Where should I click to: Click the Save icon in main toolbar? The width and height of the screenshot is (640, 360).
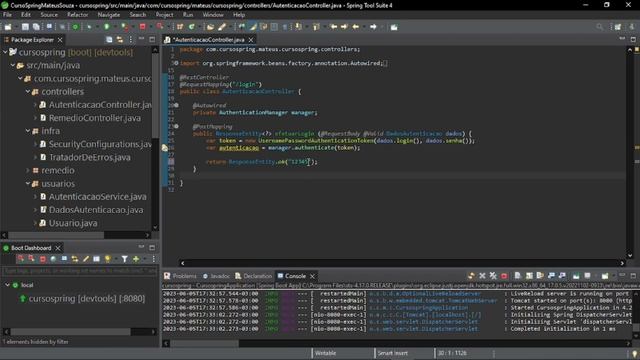(x=25, y=27)
